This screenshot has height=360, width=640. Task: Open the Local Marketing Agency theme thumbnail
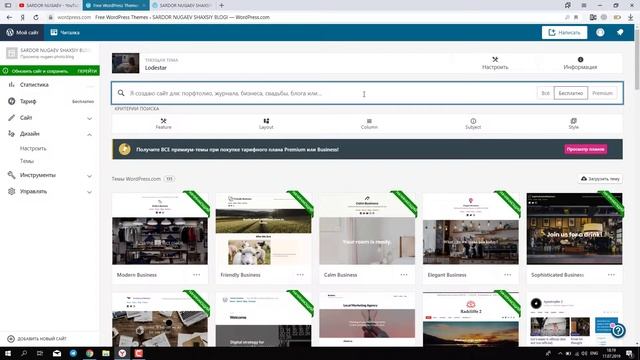(x=367, y=319)
